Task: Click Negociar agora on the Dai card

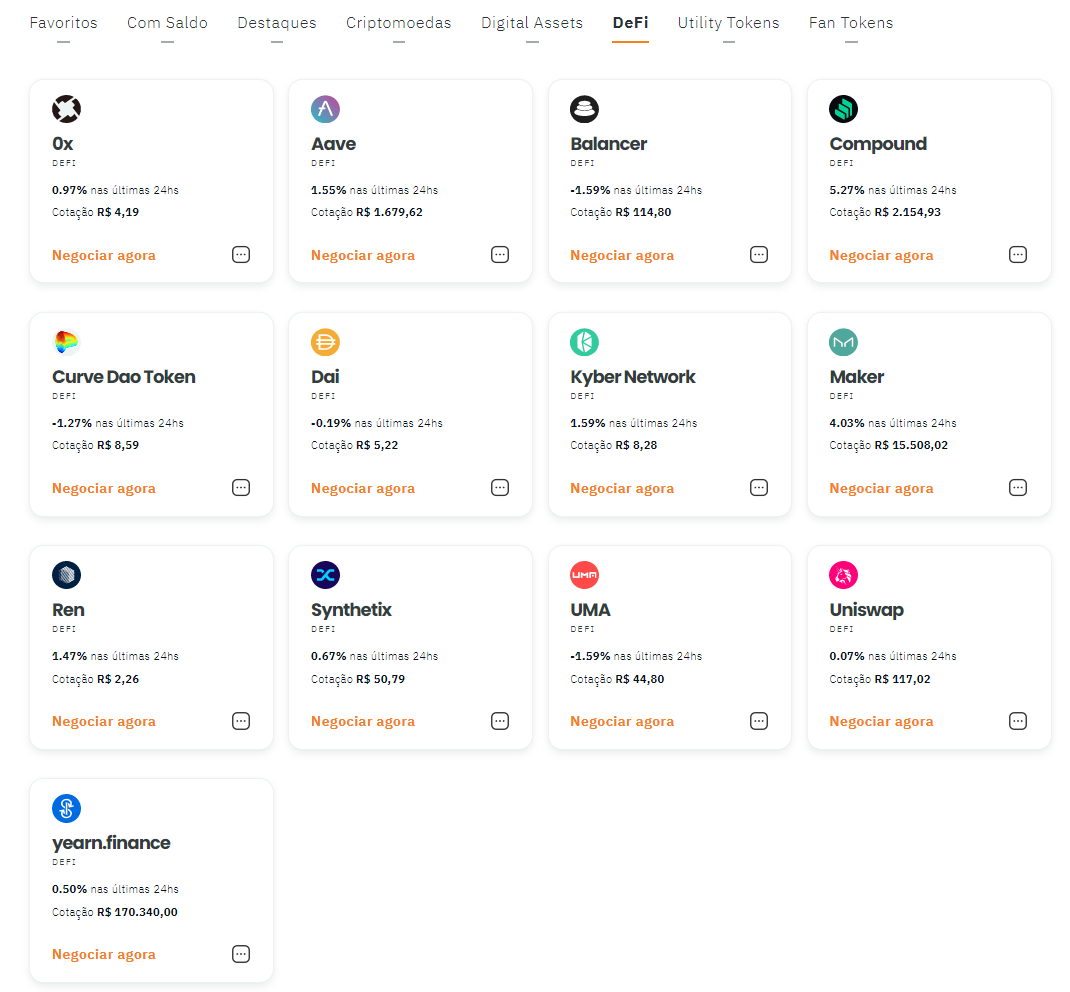Action: tap(363, 488)
